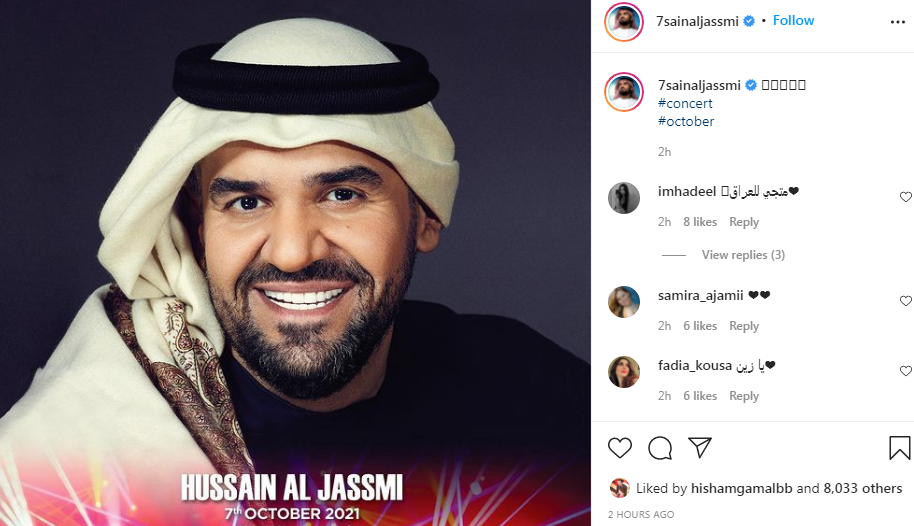Like the post with heart icon

click(x=620, y=448)
